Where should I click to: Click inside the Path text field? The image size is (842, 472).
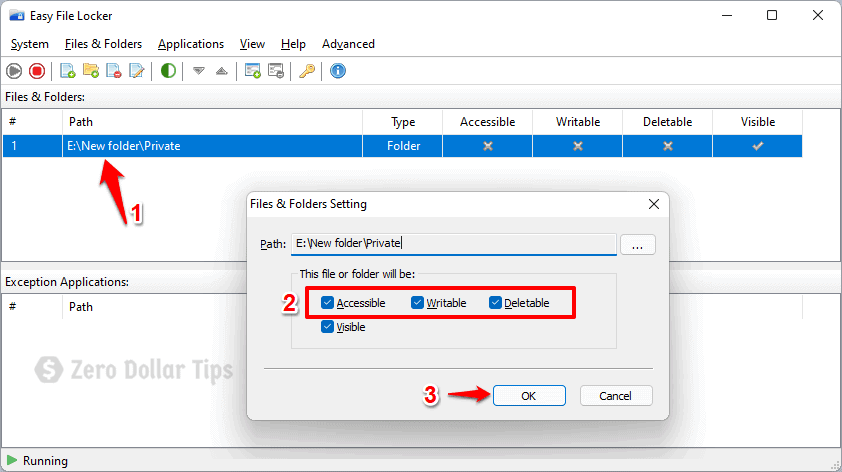click(x=452, y=243)
